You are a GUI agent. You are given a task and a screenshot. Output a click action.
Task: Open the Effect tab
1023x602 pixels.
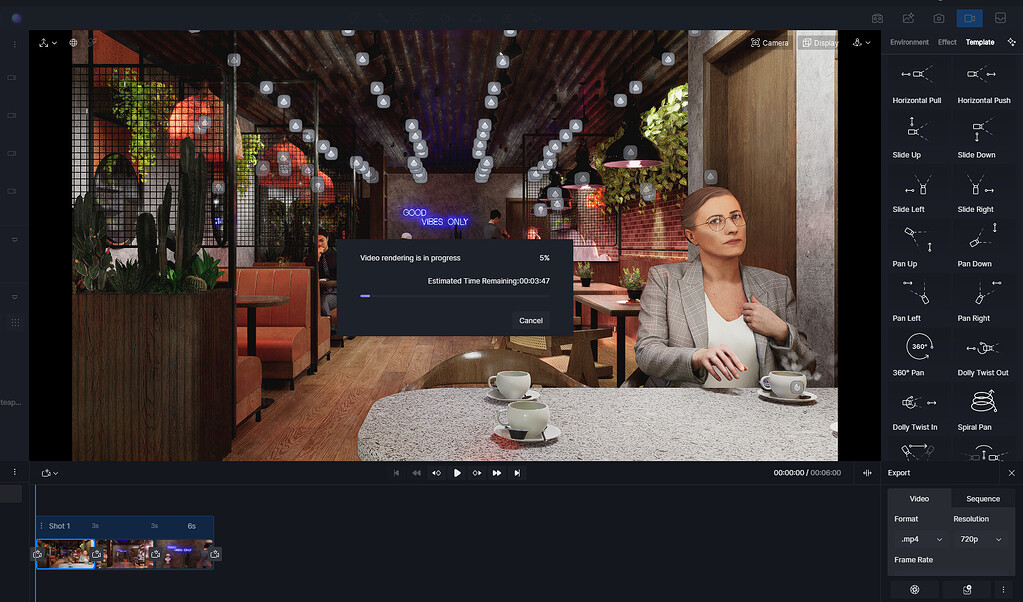(x=947, y=42)
